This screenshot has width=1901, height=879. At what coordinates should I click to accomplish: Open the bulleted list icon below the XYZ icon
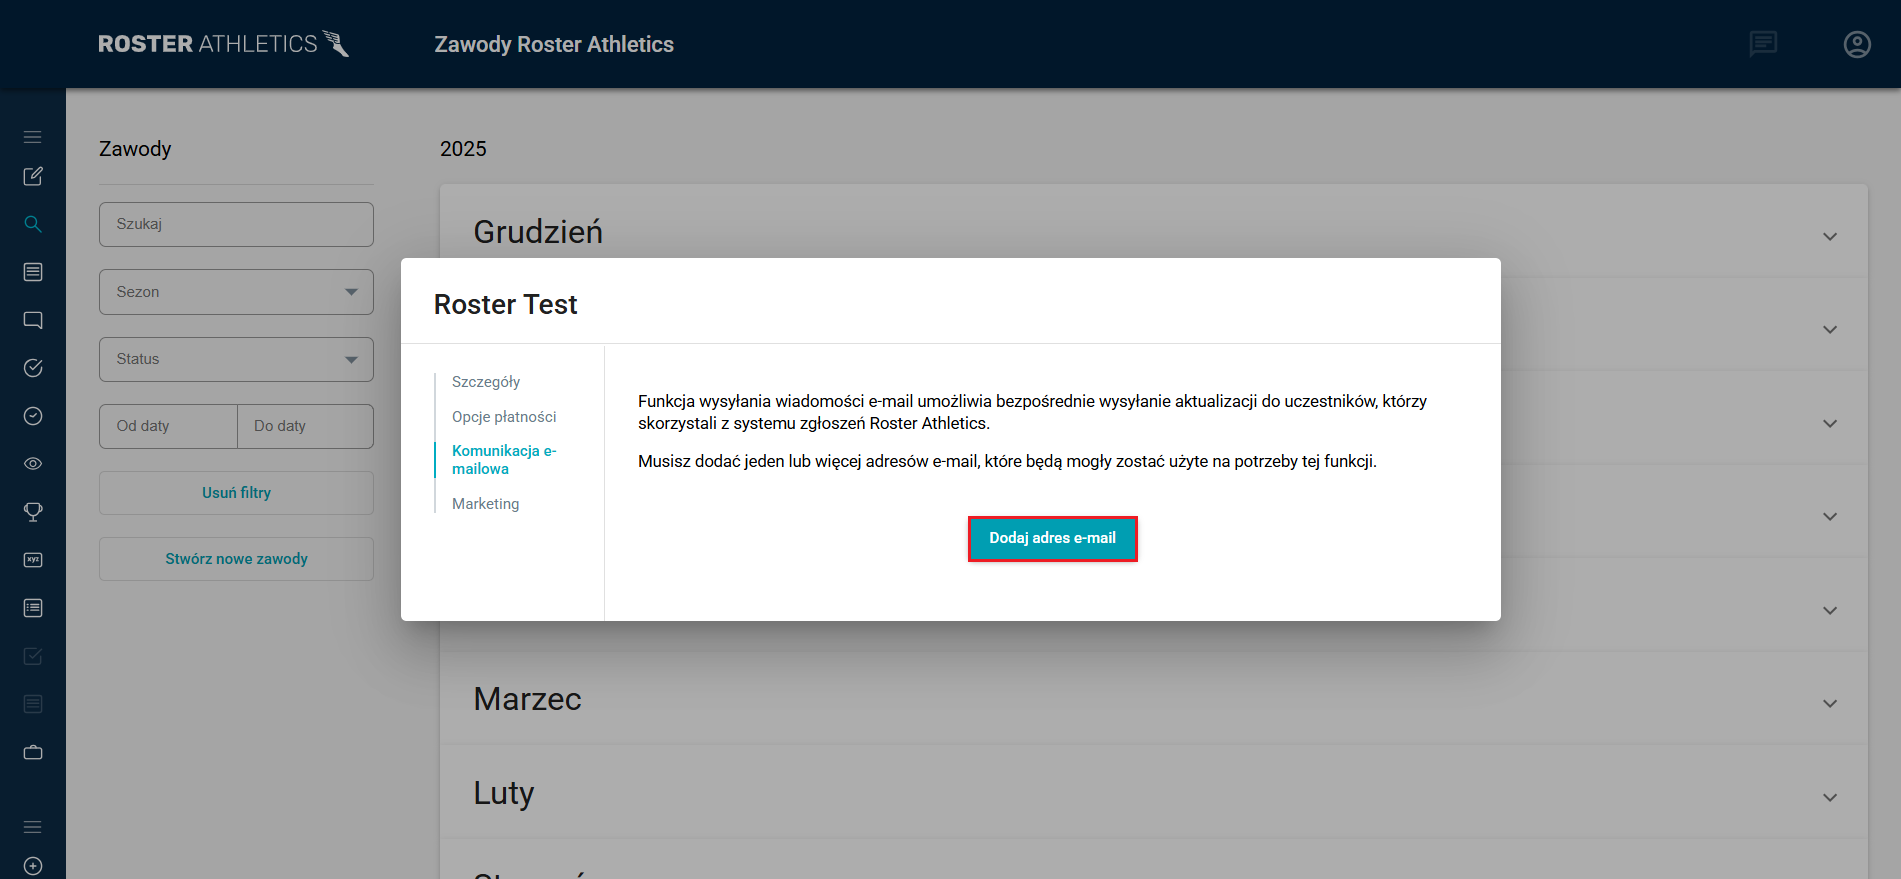pos(33,608)
